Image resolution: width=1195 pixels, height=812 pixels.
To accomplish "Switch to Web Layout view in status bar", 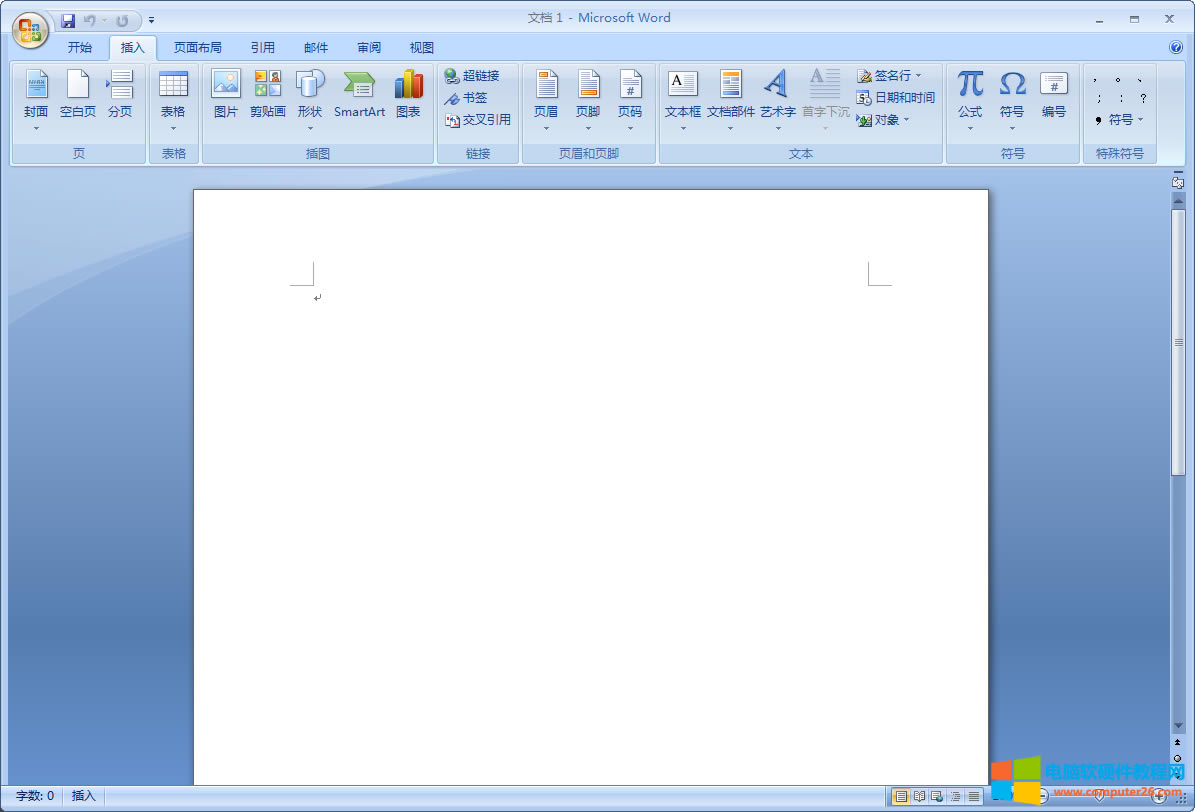I will [936, 795].
